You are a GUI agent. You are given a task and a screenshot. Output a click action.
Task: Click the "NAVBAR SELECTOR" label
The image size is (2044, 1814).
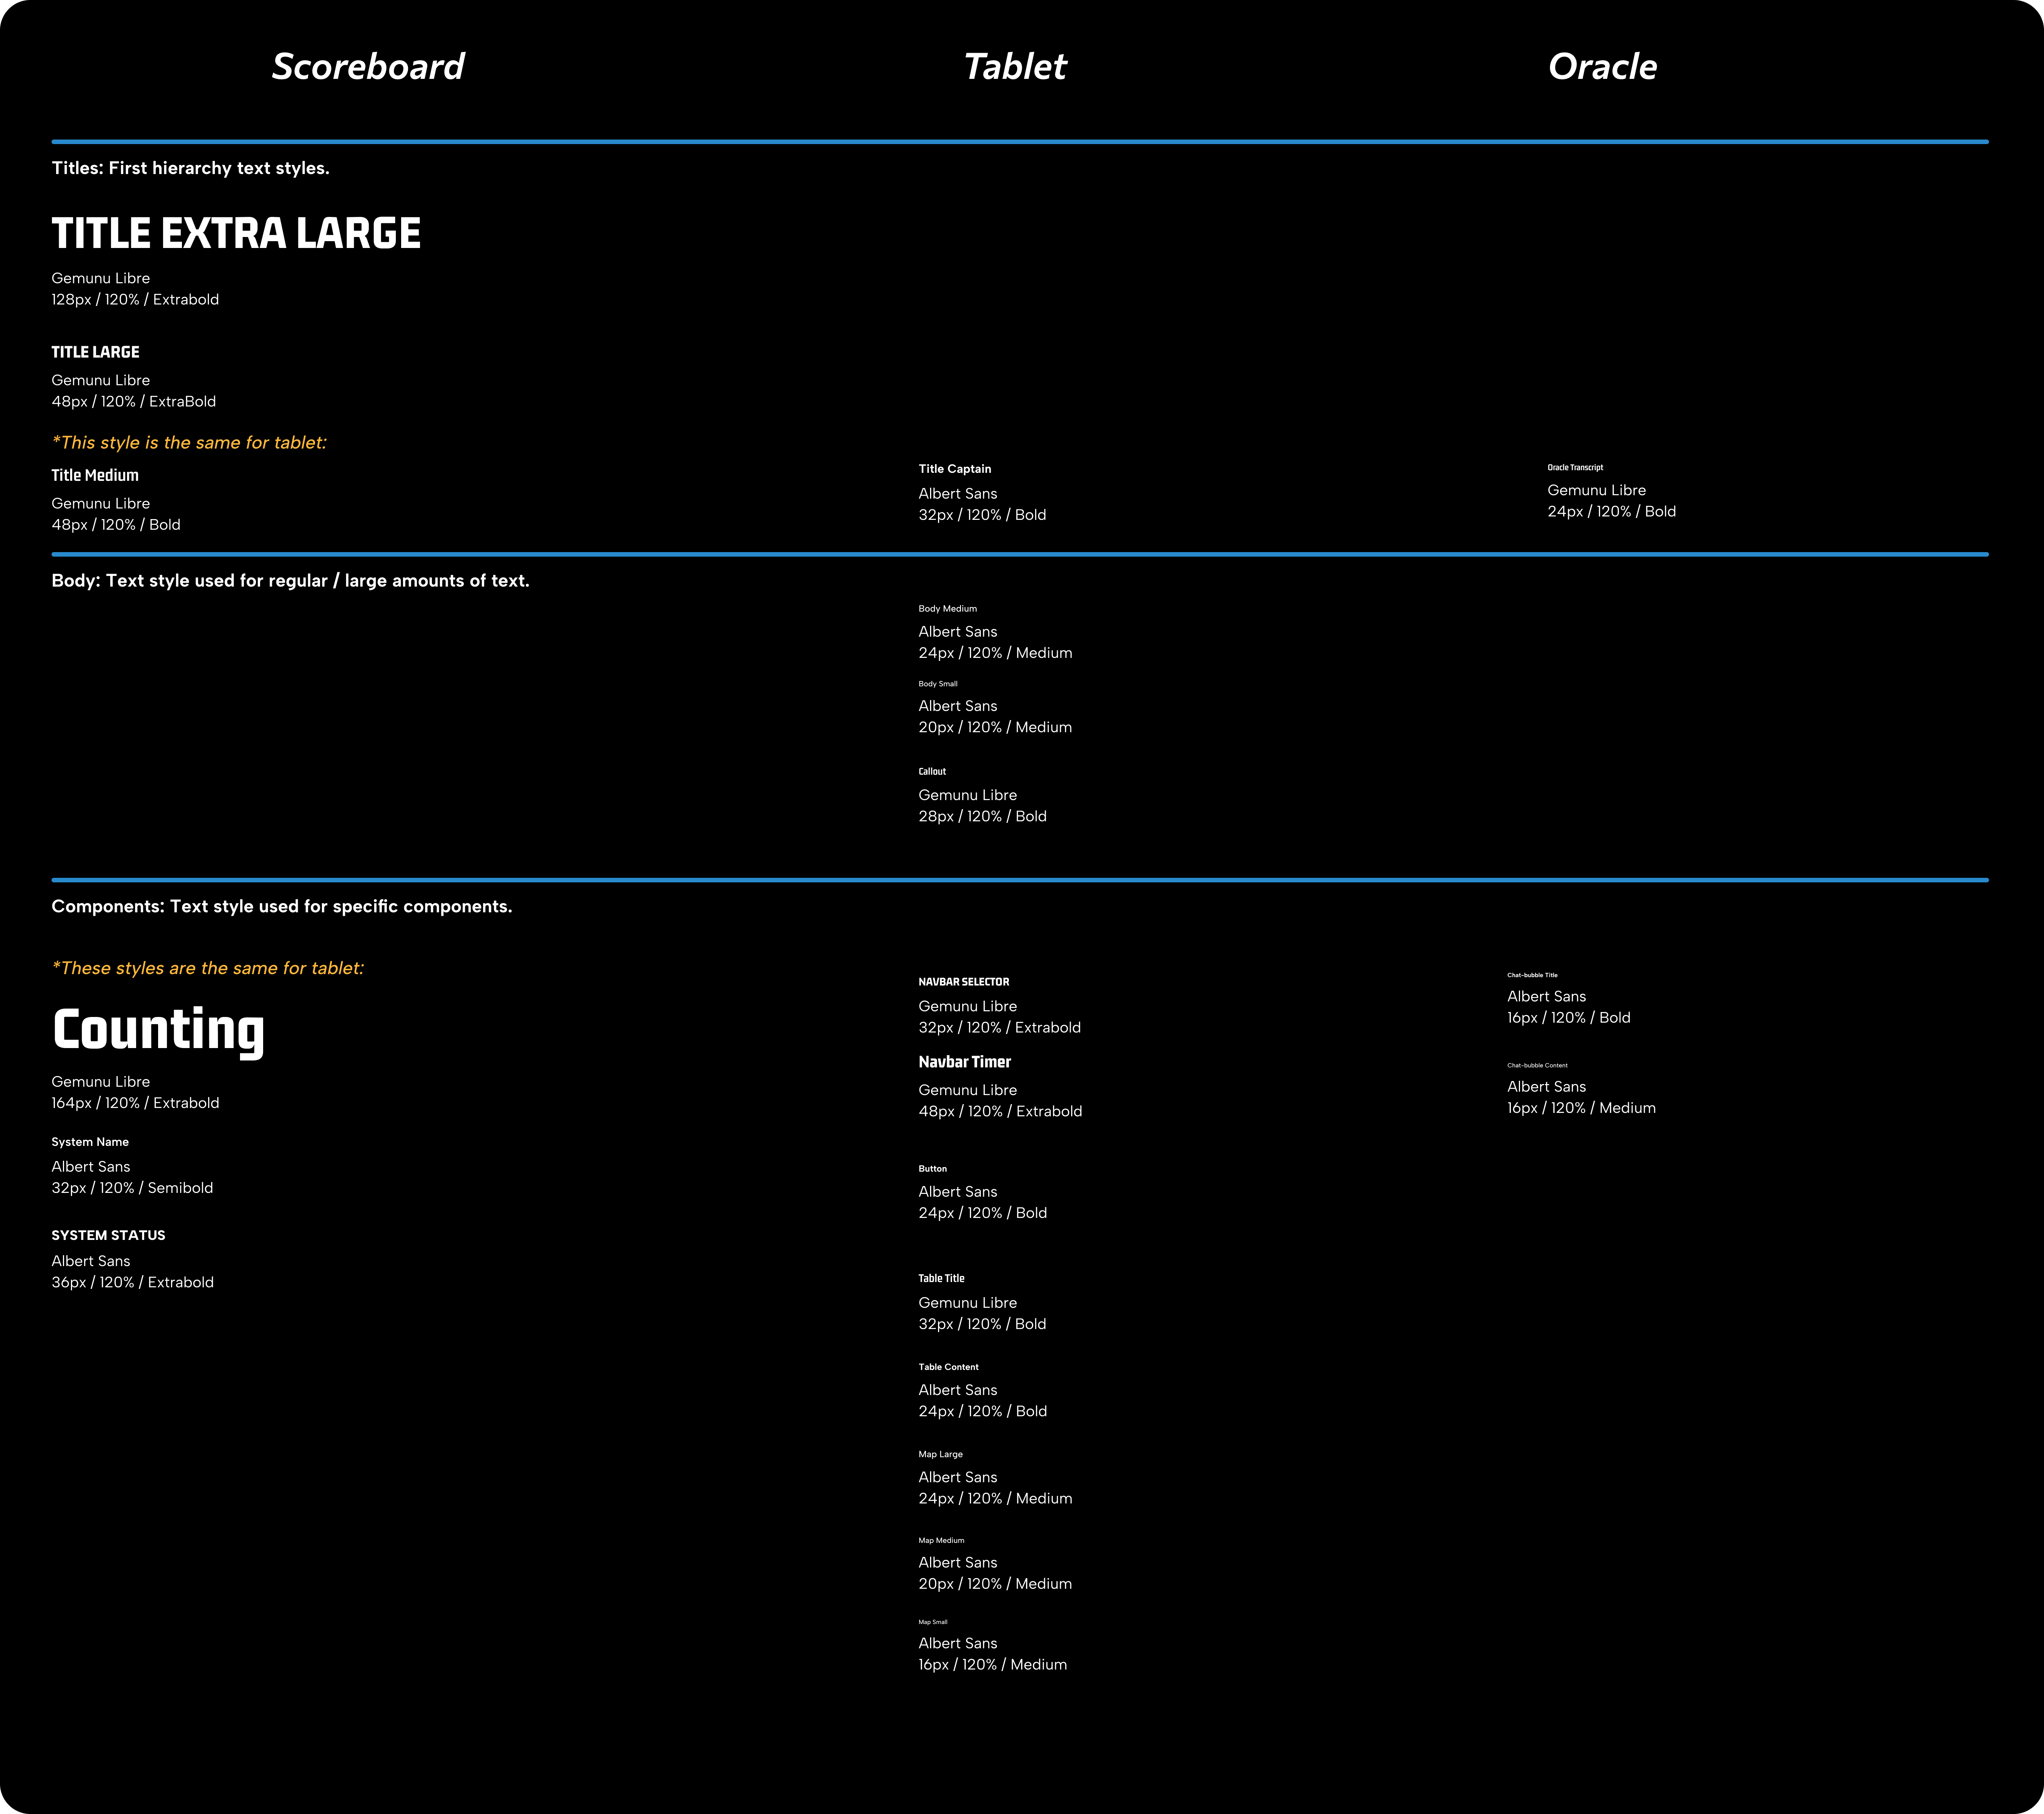coord(964,982)
